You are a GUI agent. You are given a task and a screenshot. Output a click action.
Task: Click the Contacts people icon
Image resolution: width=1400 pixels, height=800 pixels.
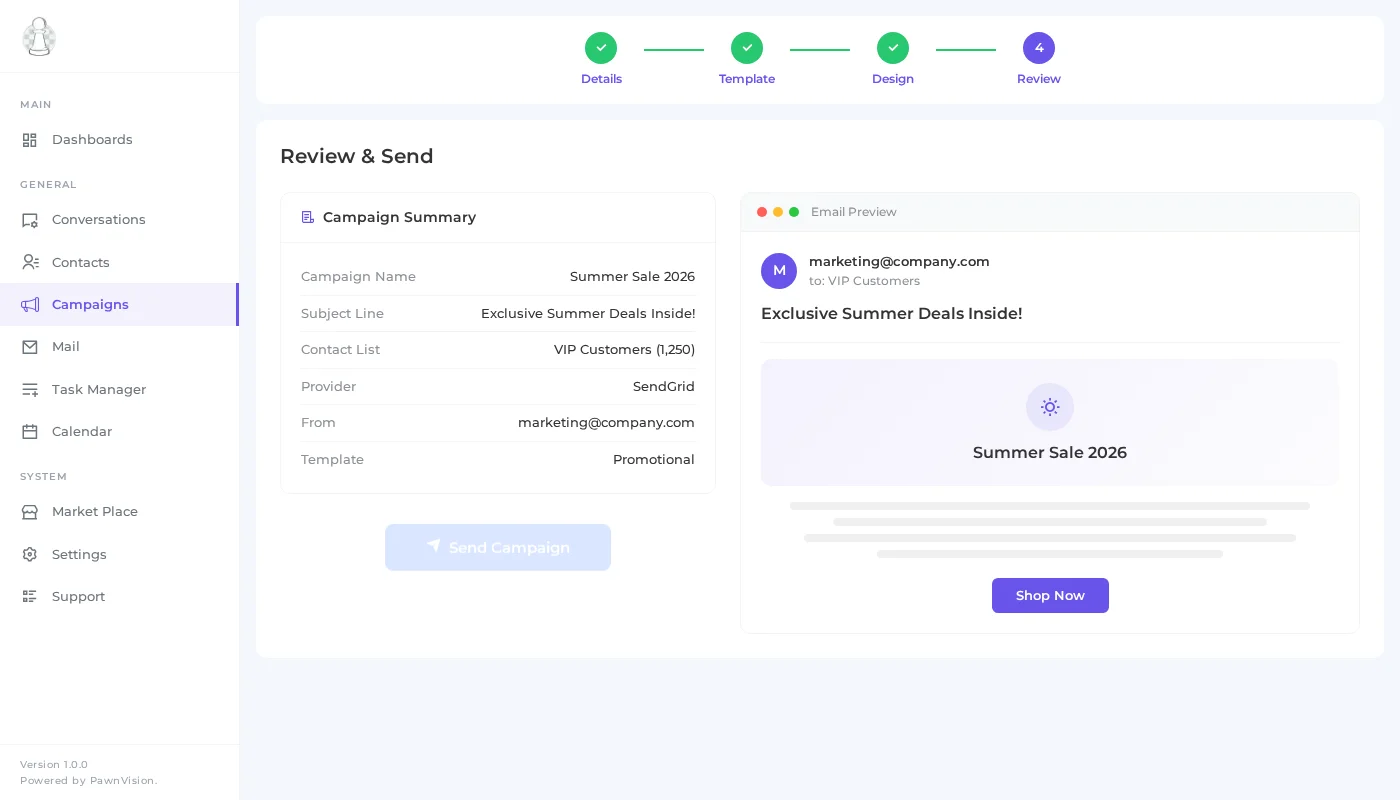[x=29, y=262]
